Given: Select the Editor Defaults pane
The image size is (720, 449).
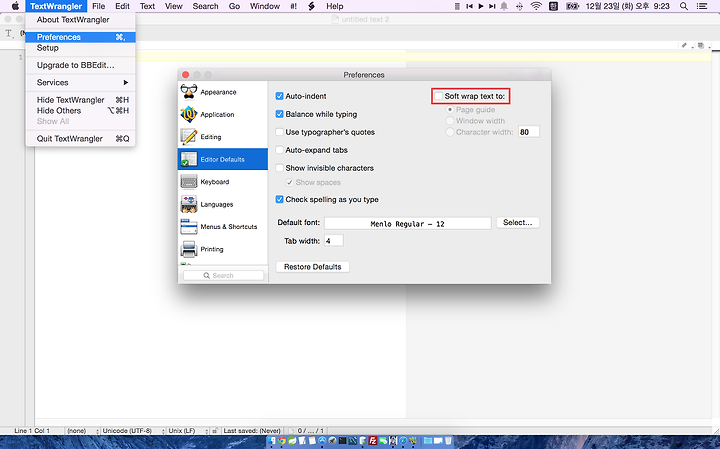Looking at the screenshot, I should 222,159.
